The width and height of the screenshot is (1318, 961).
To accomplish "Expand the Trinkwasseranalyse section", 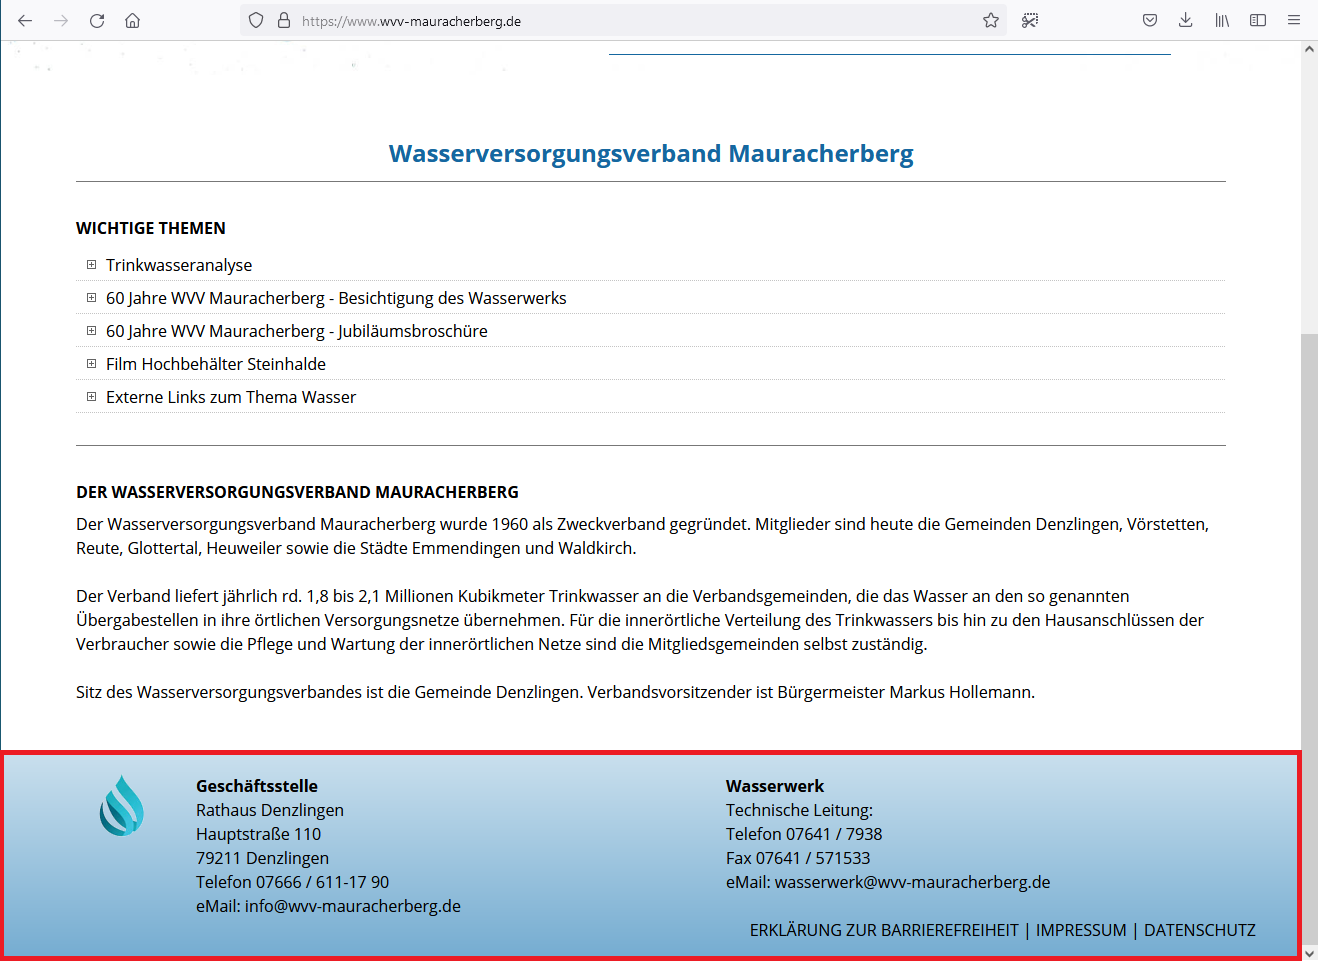I will pyautogui.click(x=179, y=265).
